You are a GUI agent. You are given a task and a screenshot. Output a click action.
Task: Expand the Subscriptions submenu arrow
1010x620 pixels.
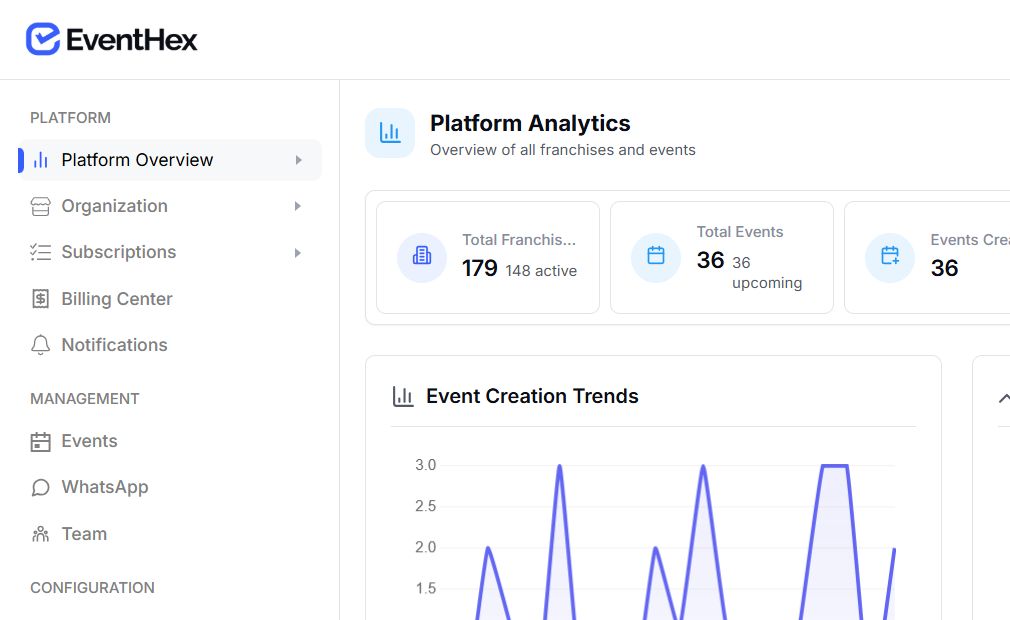point(298,253)
